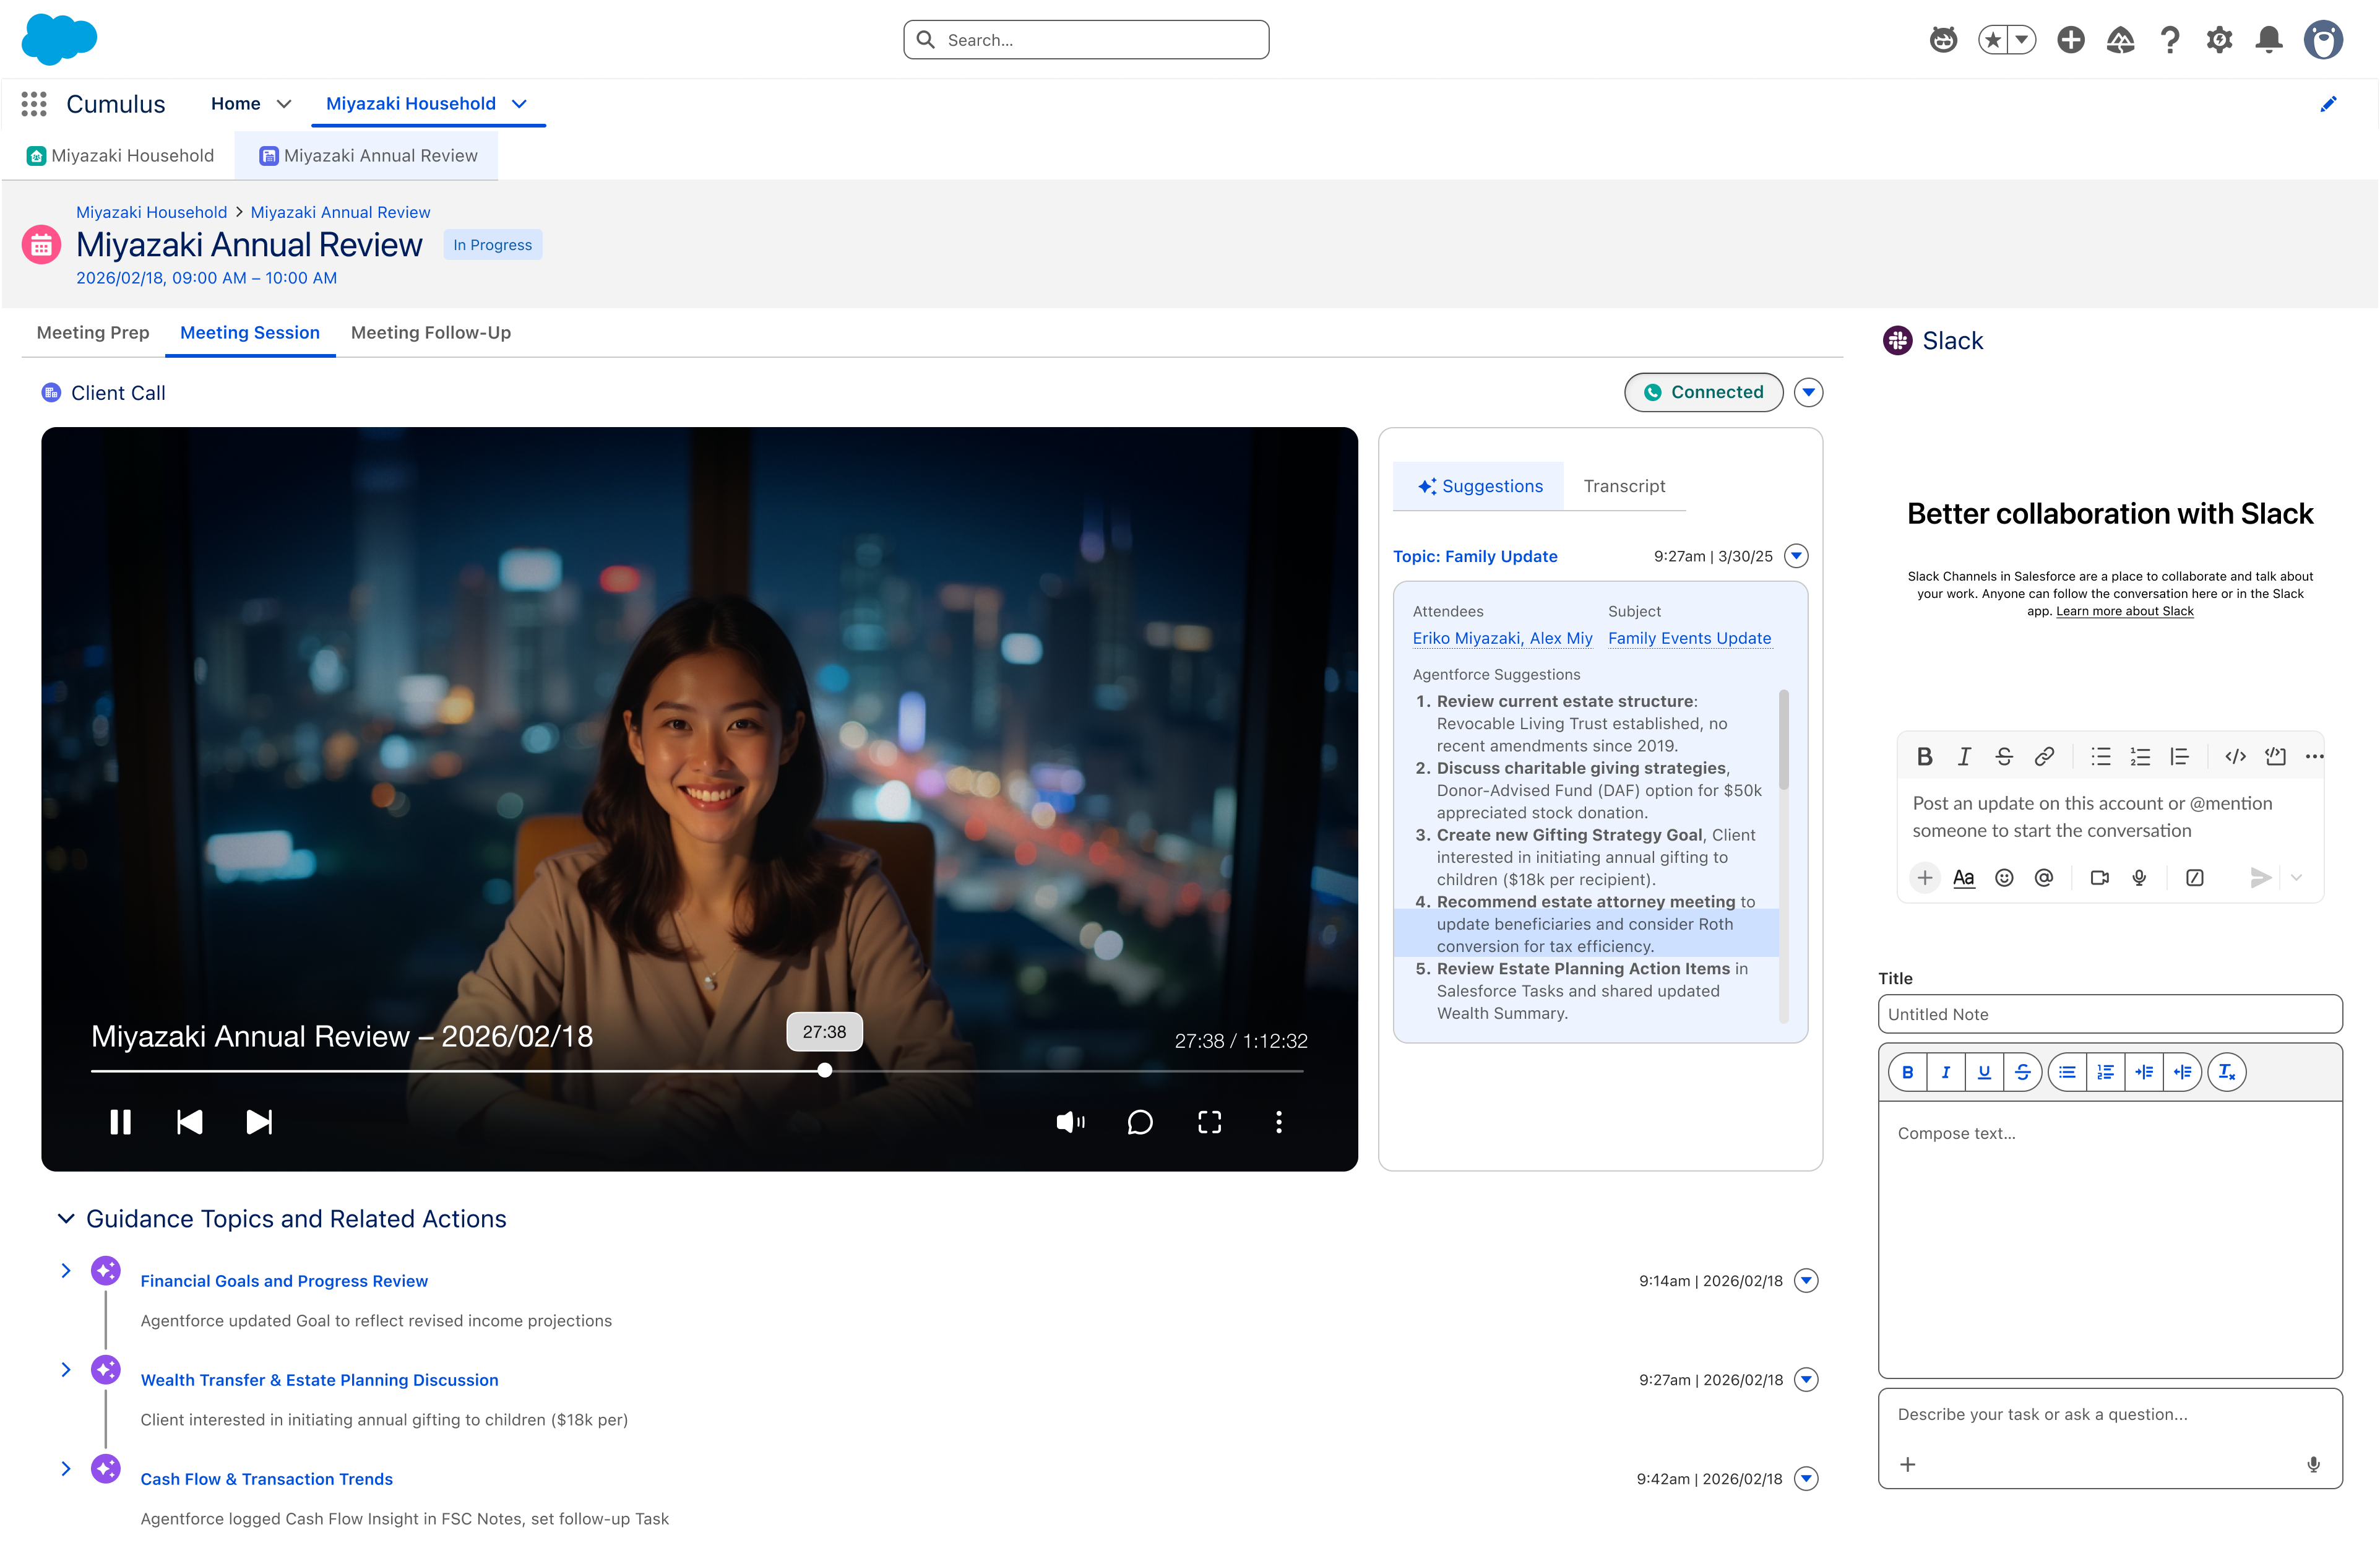This screenshot has width=2380, height=1566.
Task: Open the Help question mark icon
Action: tap(2169, 40)
